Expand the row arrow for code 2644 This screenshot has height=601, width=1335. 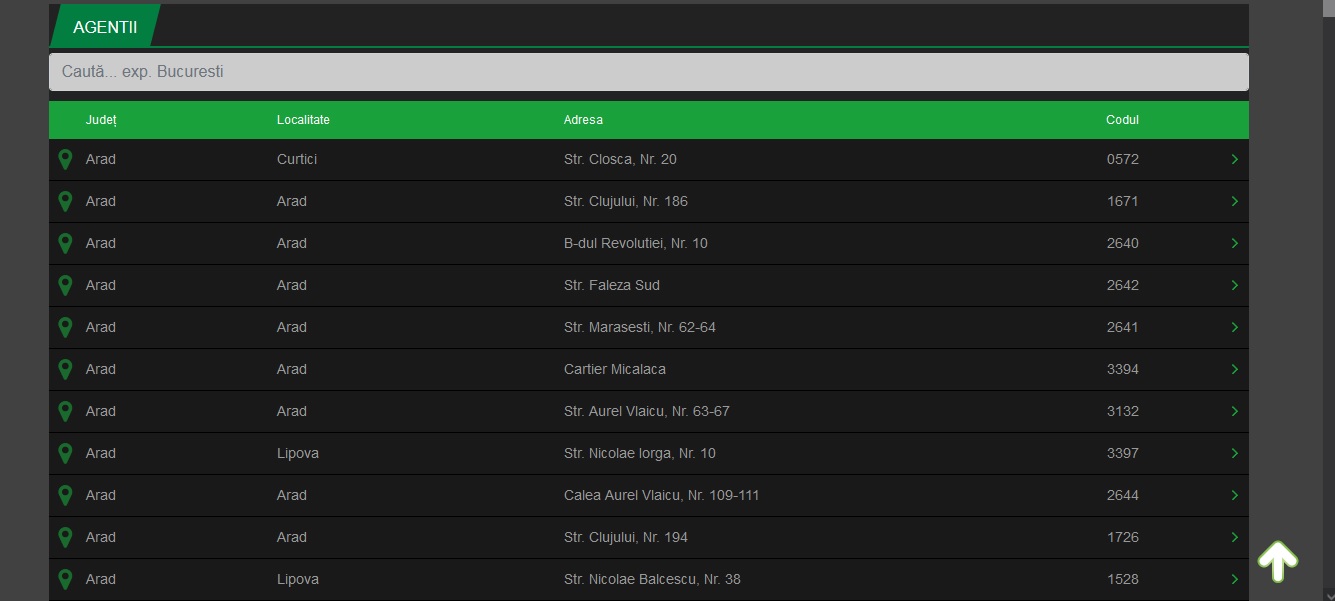[x=1235, y=495]
